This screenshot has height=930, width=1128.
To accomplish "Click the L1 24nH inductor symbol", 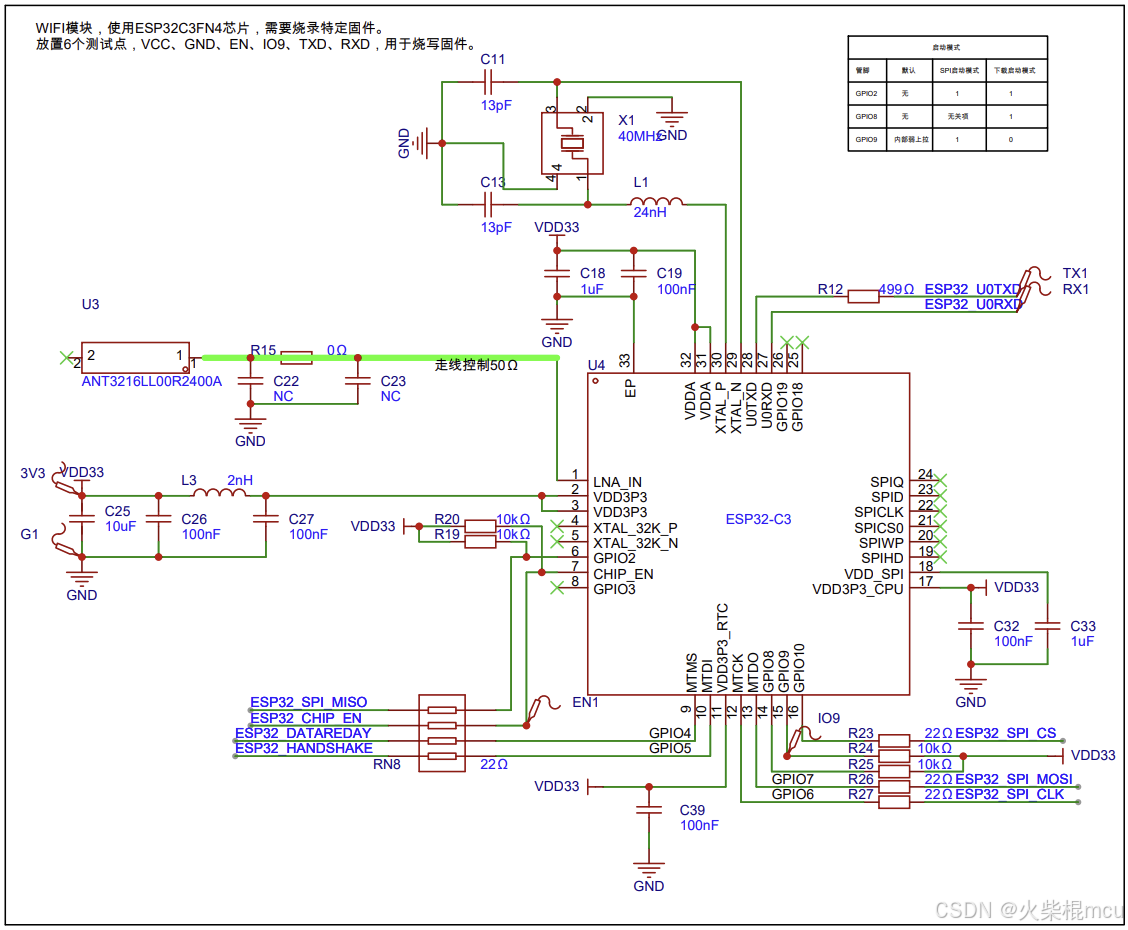I will coord(656,202).
